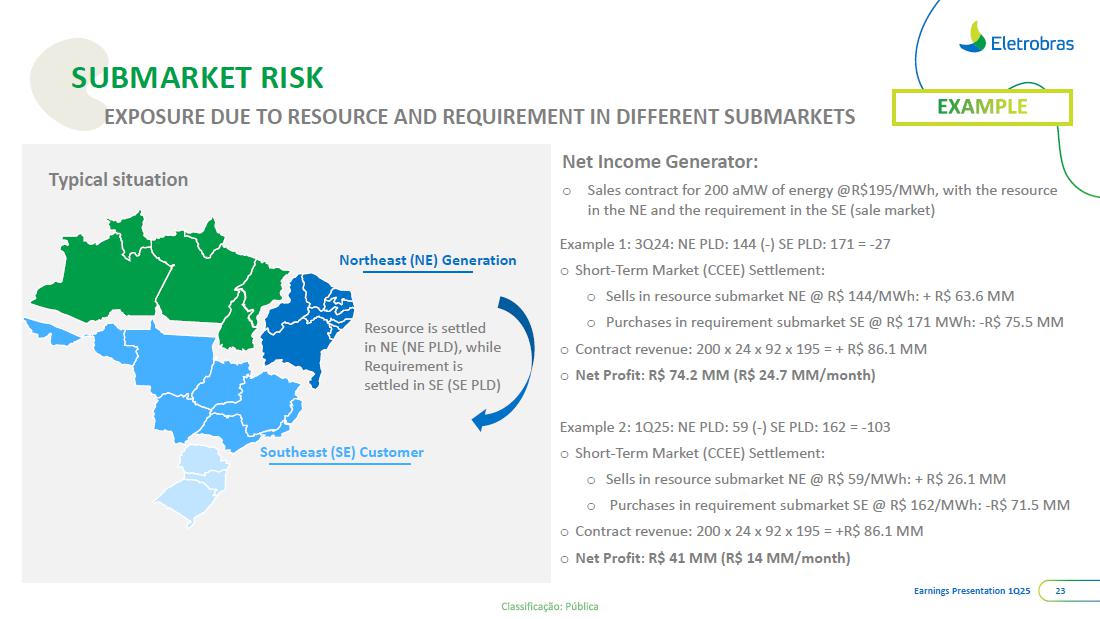1100x619 pixels.
Task: Click the Earnings Presentation 1Q25 footer text
Action: click(972, 591)
